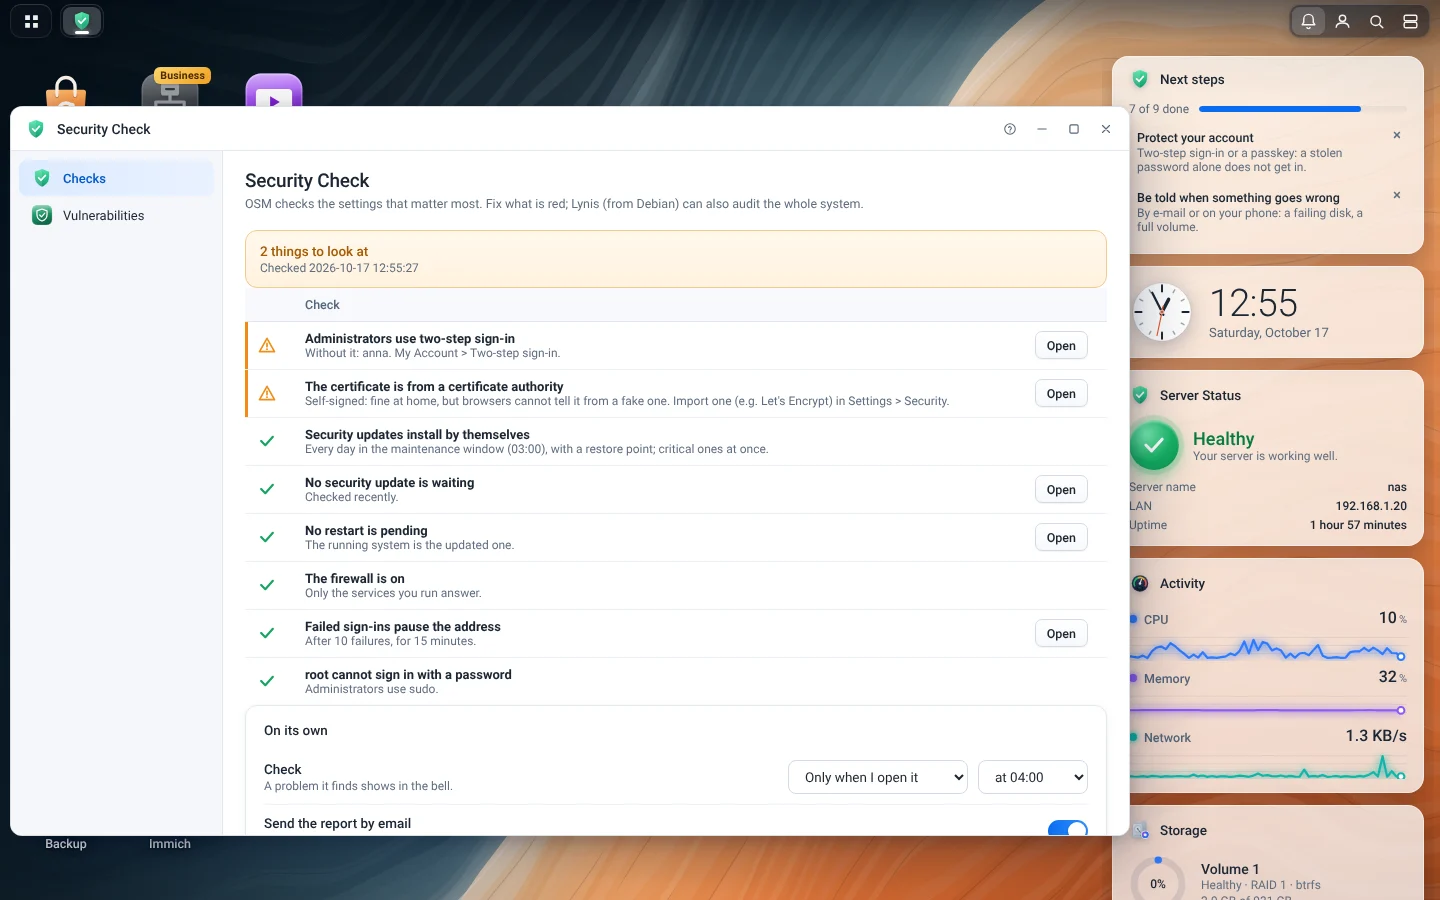This screenshot has width=1440, height=900.
Task: Click the Activity widget gauge icon
Action: [1140, 583]
